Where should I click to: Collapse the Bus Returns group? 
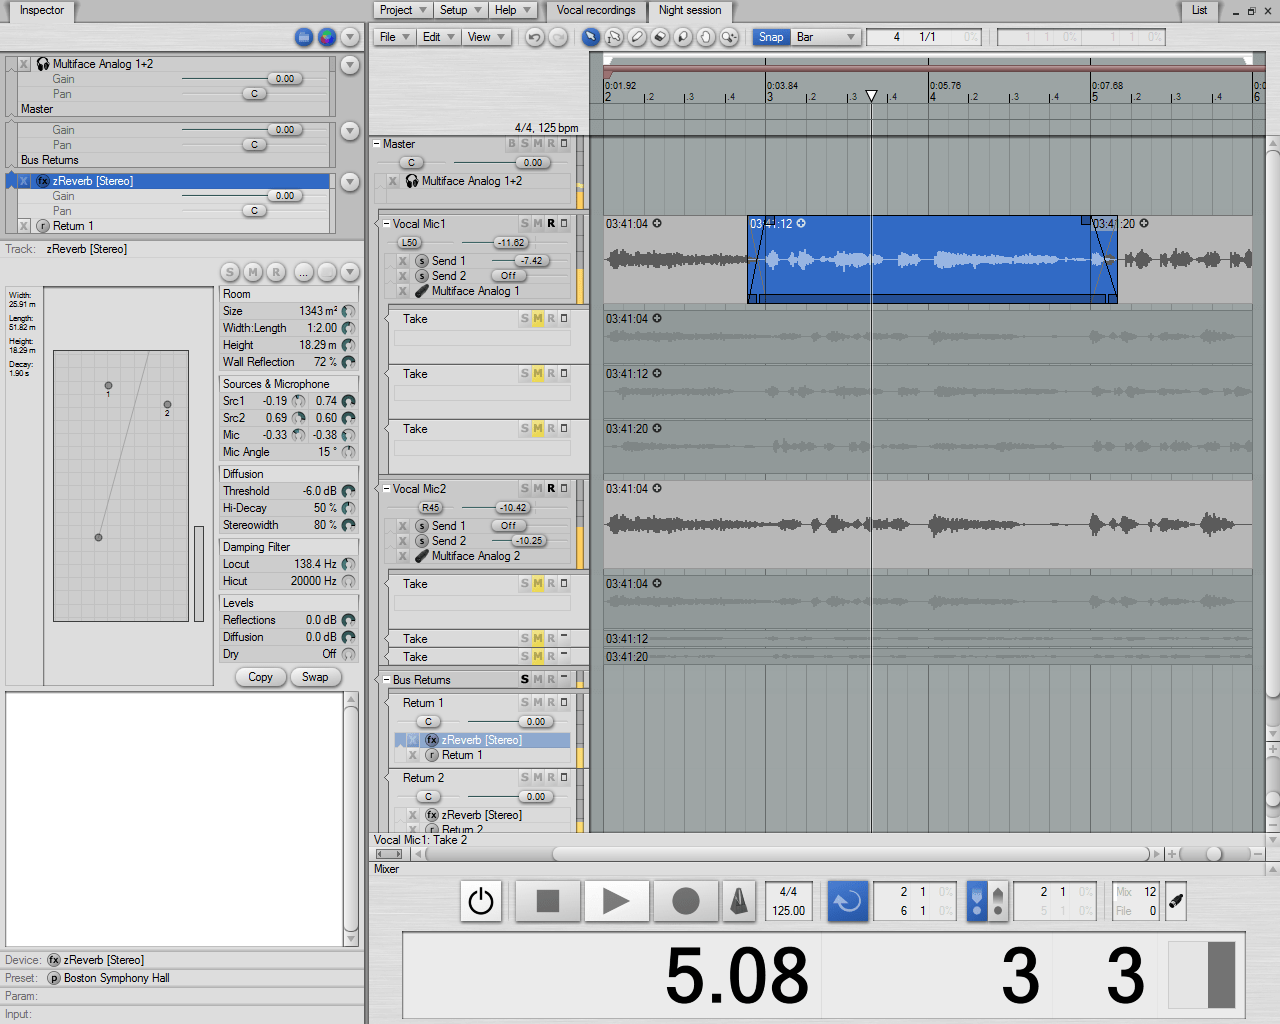tap(387, 680)
